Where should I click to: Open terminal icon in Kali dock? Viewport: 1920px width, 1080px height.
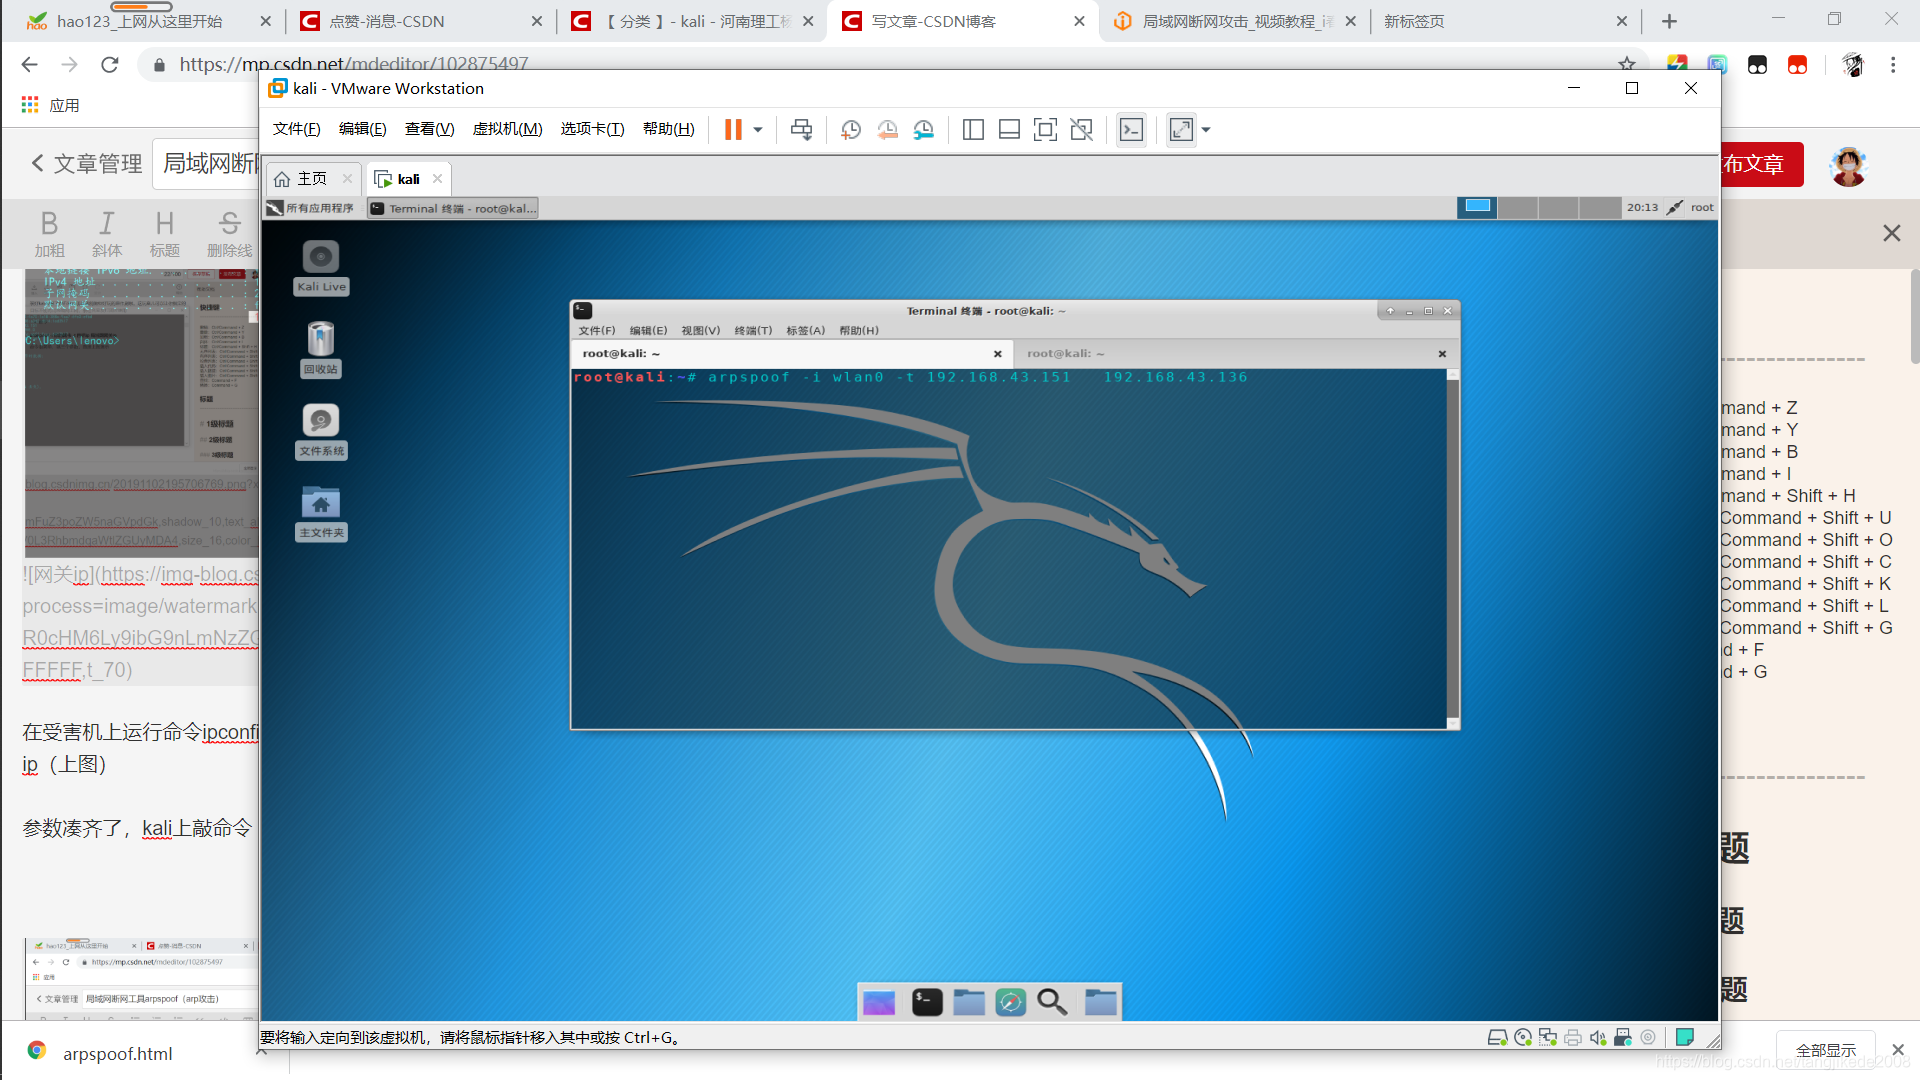click(927, 1002)
